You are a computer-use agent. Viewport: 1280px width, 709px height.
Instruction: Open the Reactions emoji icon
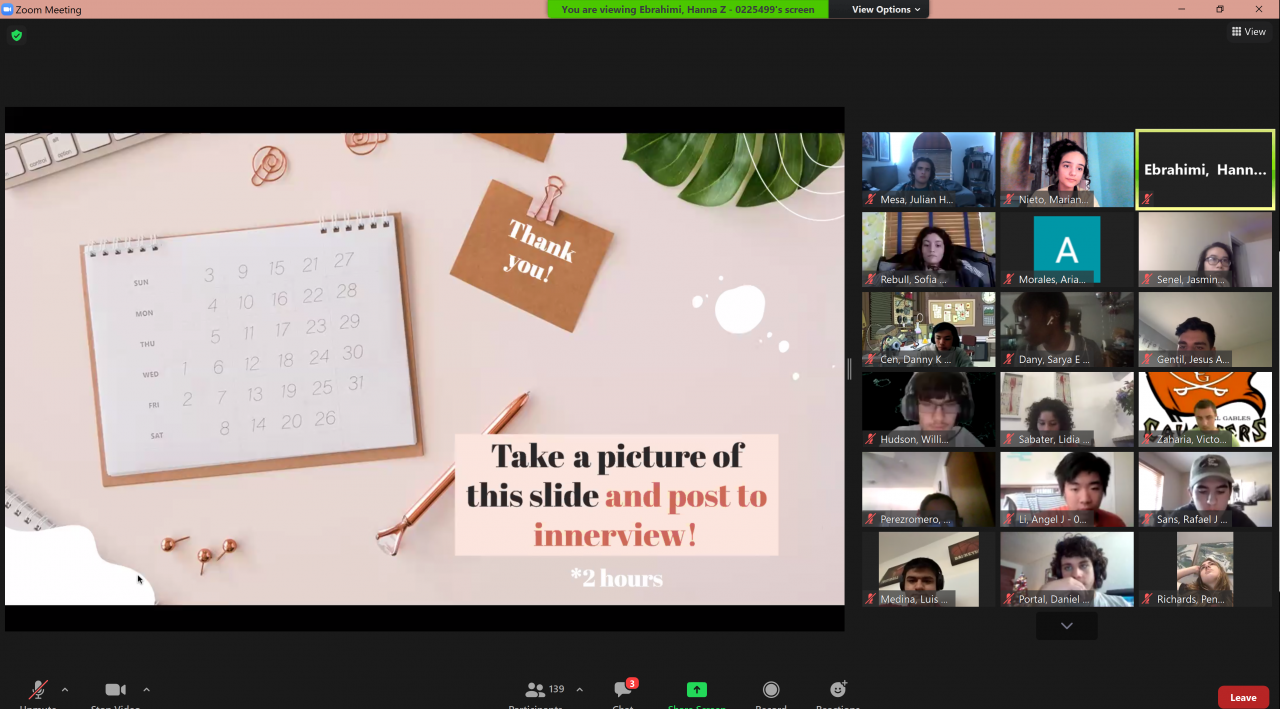[838, 690]
